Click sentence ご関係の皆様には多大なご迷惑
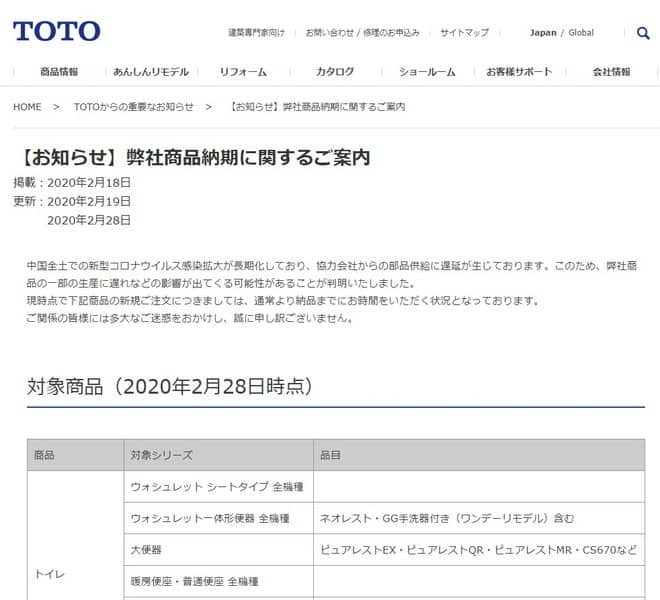Image resolution: width=660 pixels, height=600 pixels. click(x=189, y=318)
